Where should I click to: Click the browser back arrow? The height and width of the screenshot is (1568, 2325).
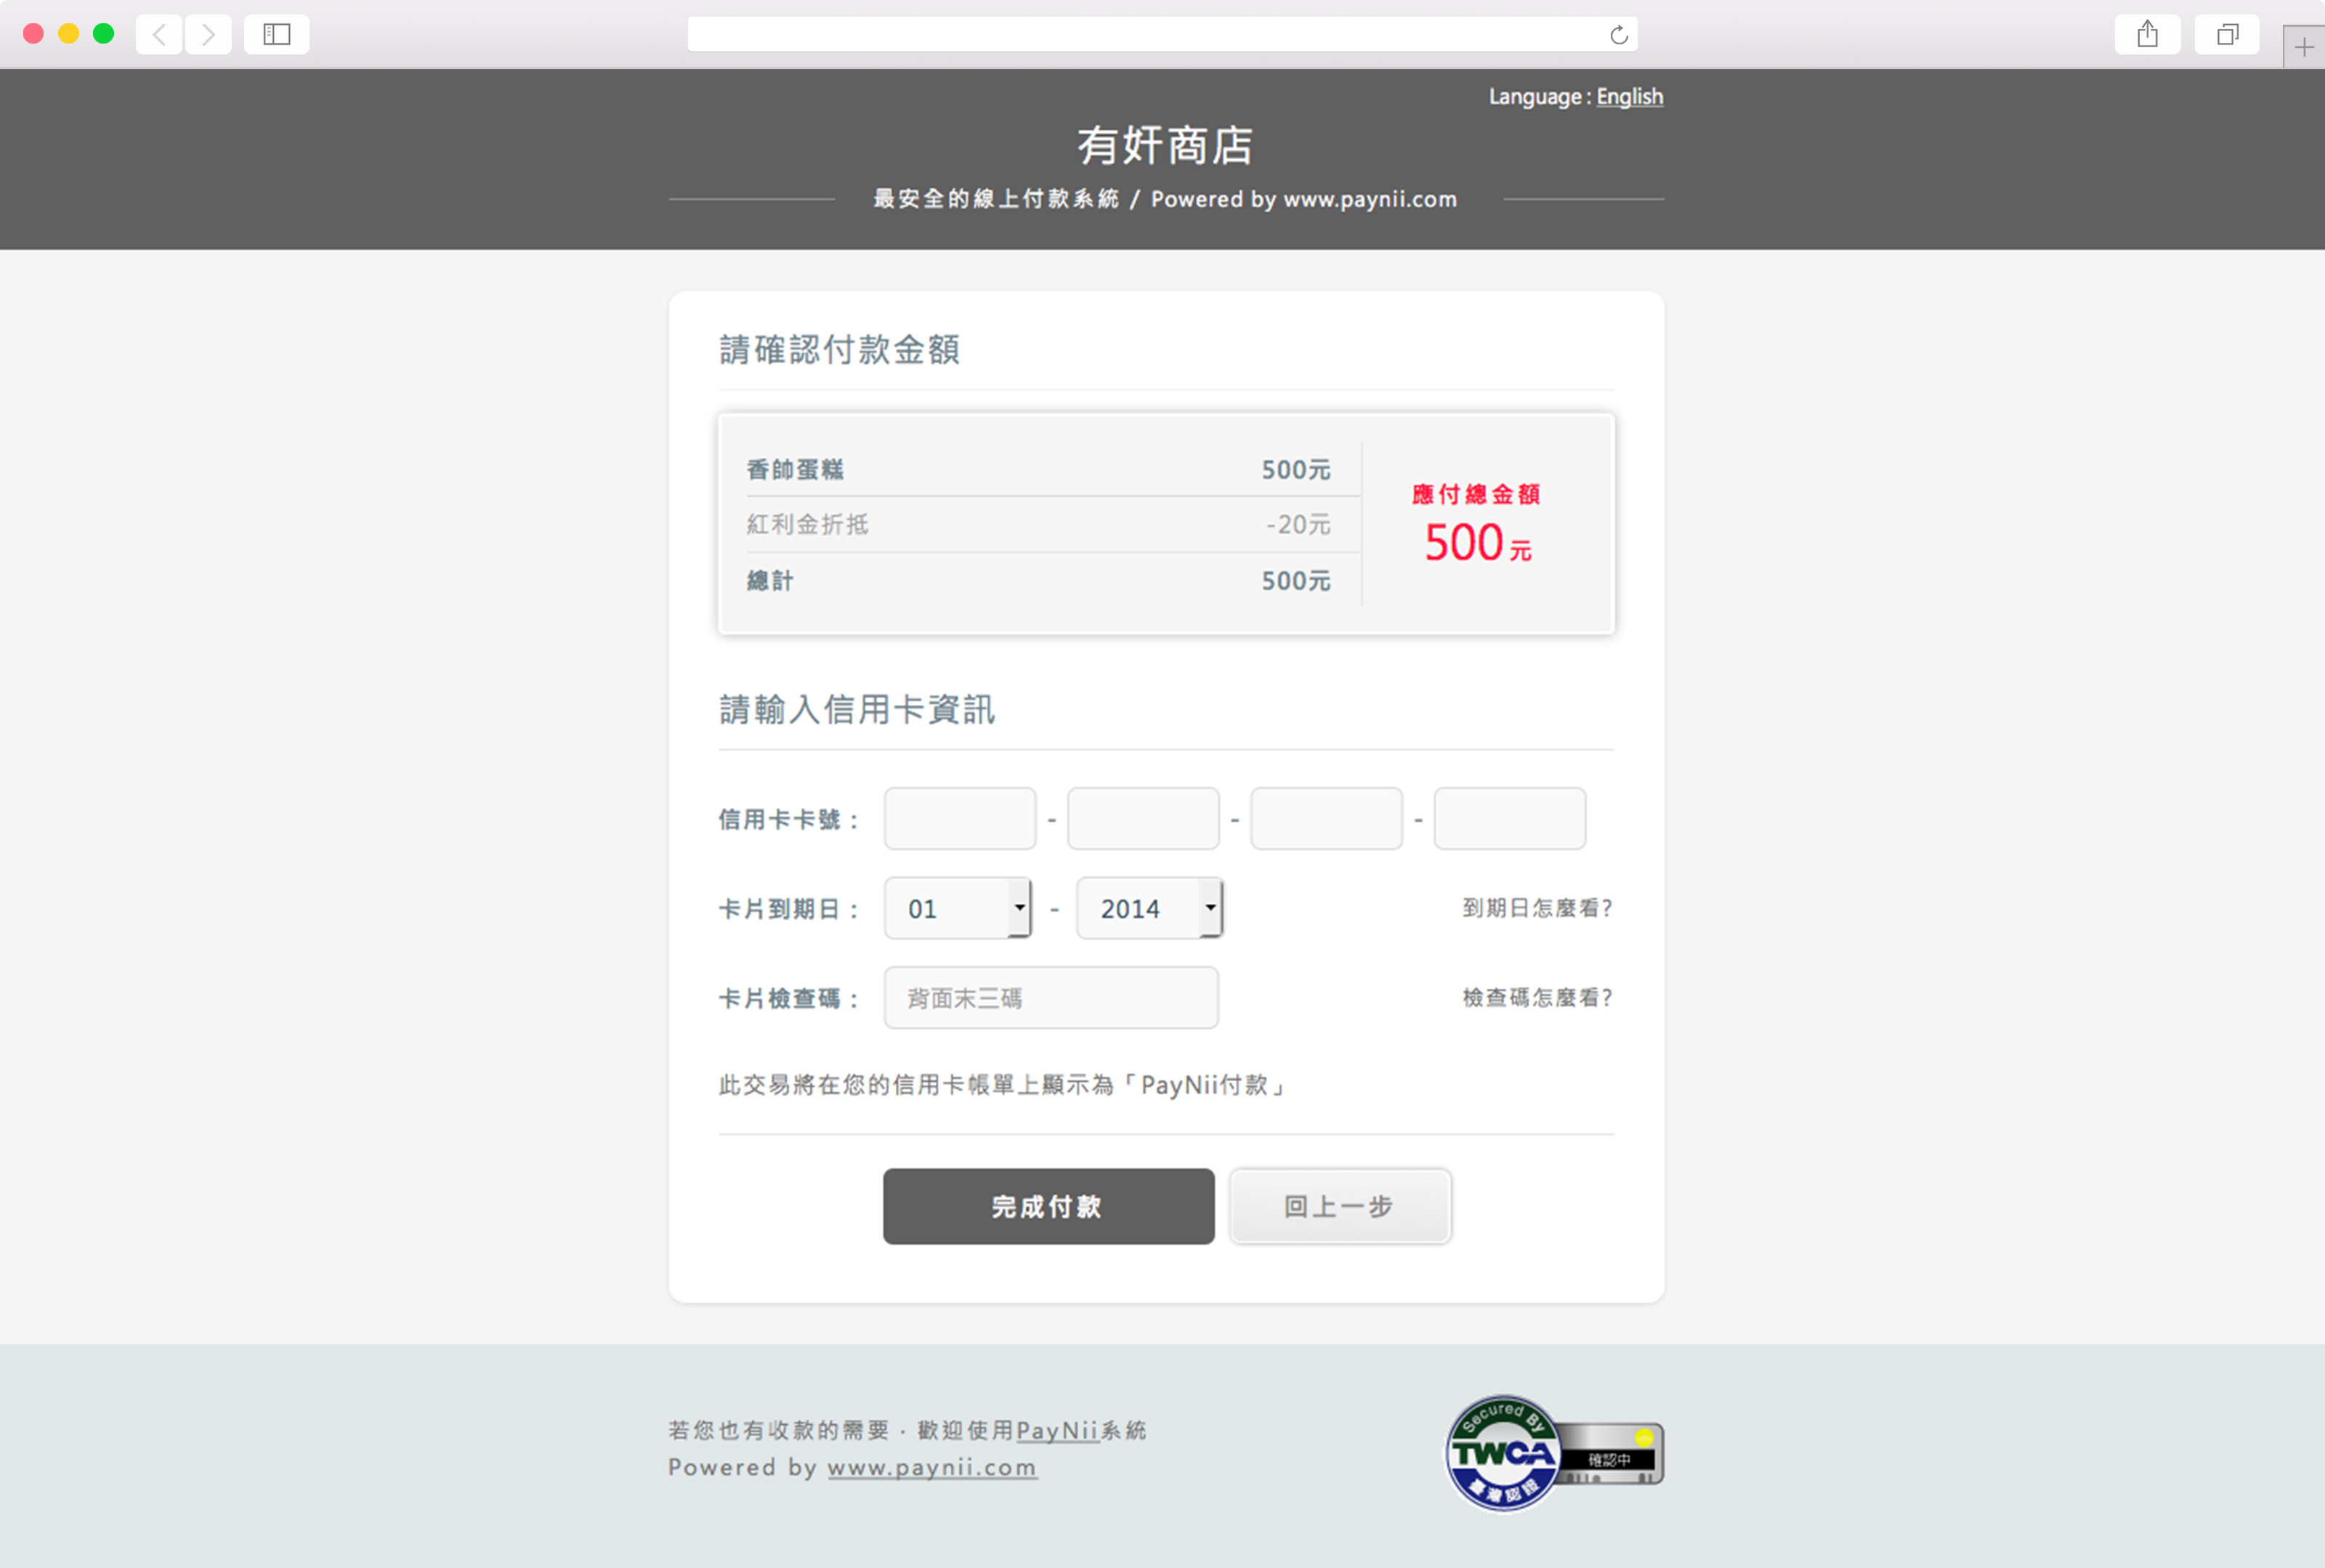[x=159, y=35]
